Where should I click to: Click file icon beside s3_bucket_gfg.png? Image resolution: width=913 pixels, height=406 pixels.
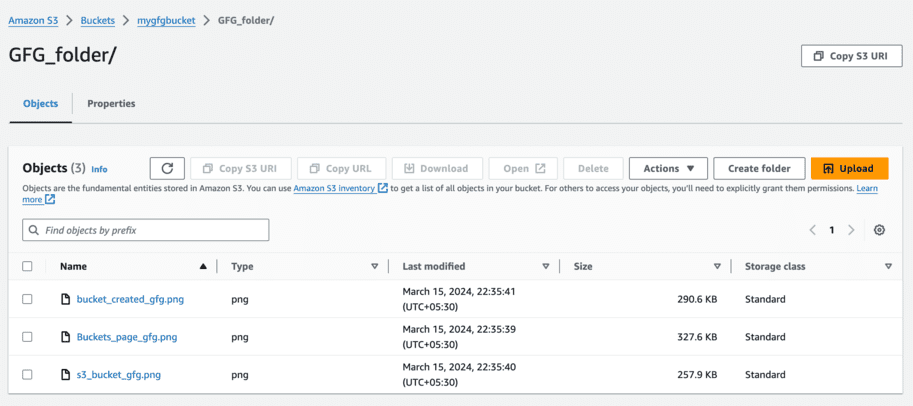(66, 375)
